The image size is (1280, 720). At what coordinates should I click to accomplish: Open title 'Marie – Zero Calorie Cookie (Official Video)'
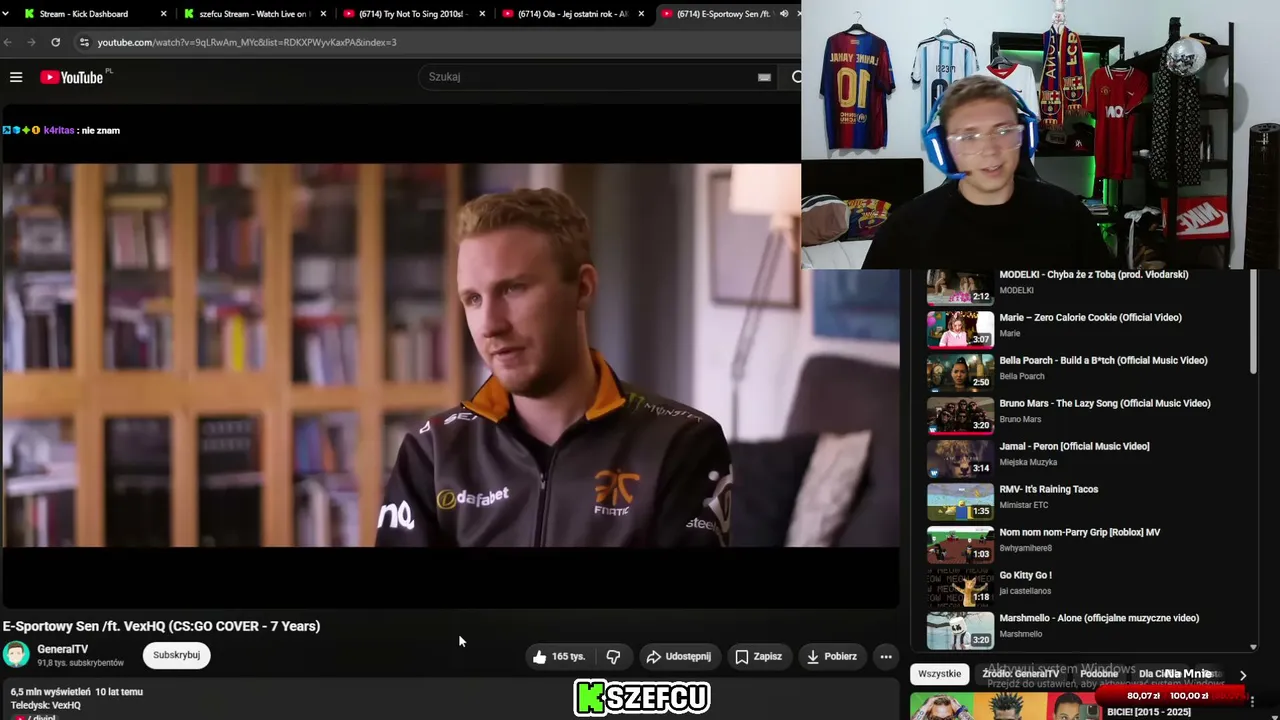tap(1091, 318)
